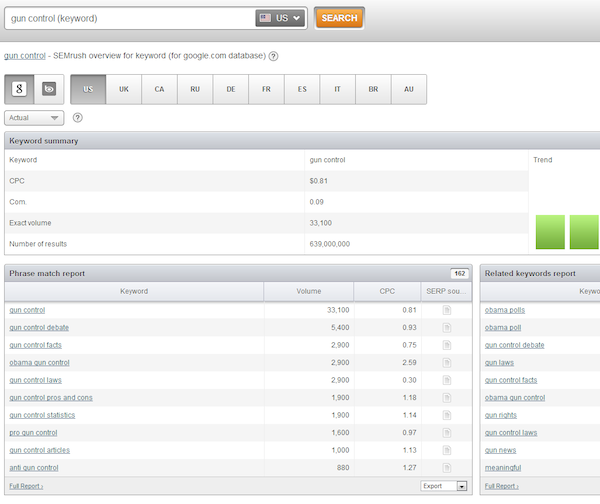Click the keyword search input field

128,18
